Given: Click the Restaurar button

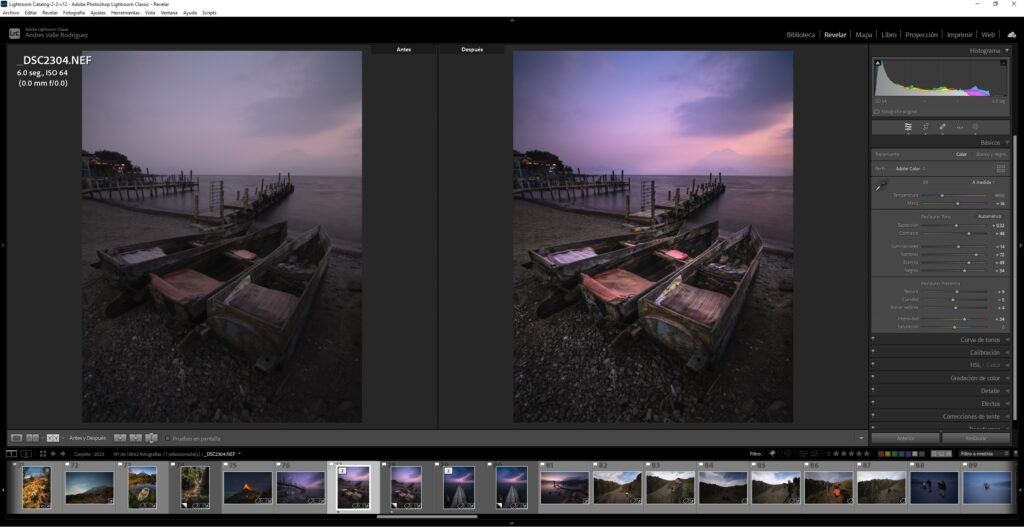Looking at the screenshot, I should (976, 438).
